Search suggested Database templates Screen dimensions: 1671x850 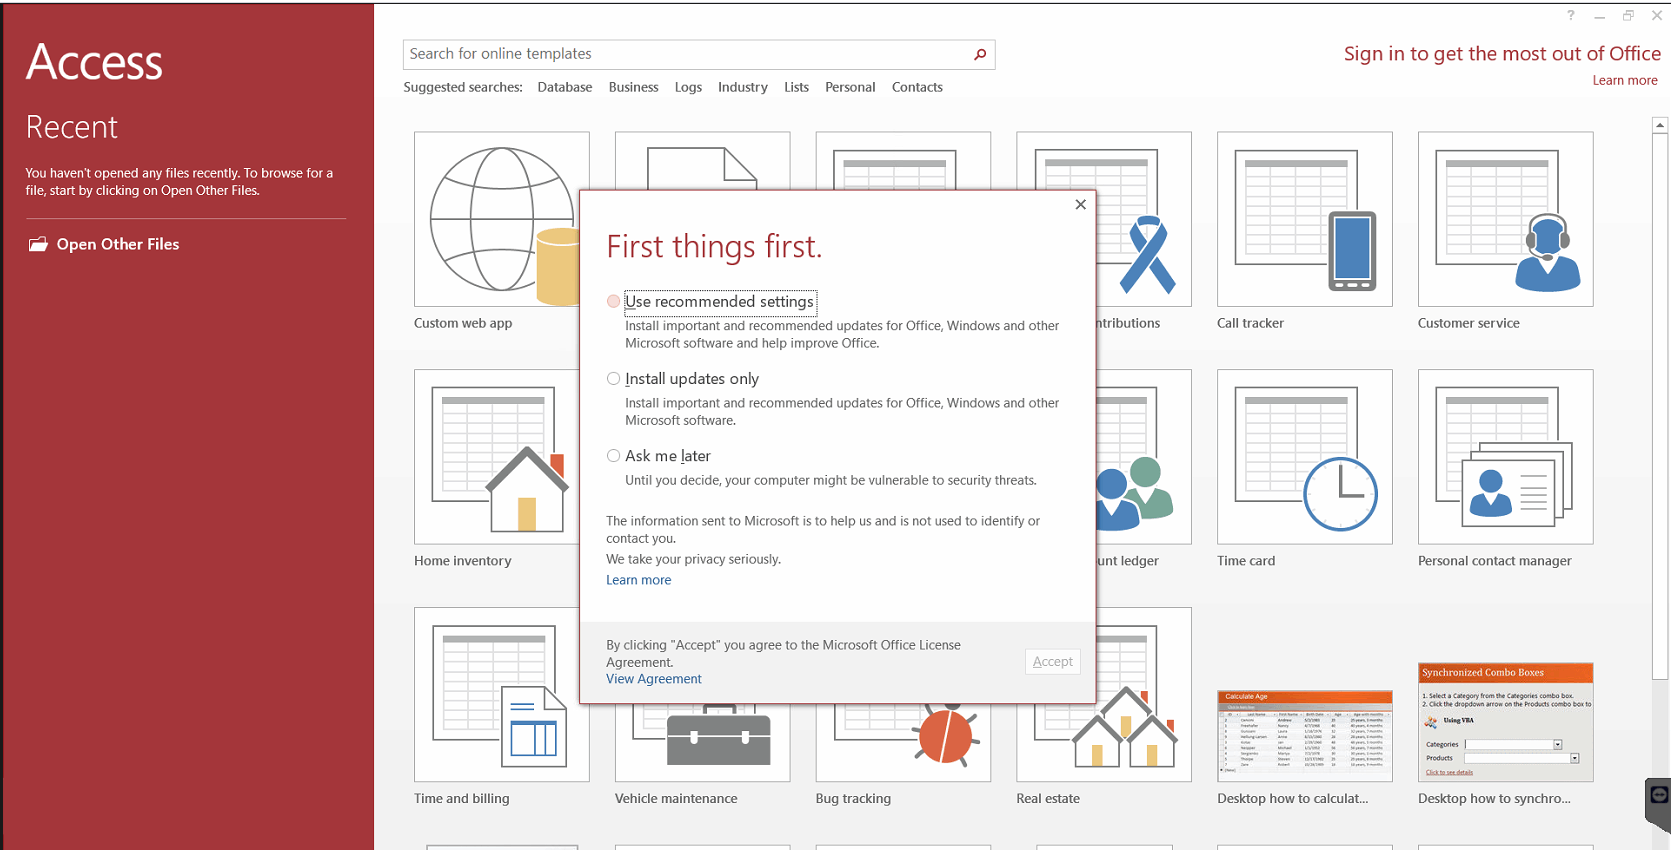565,87
